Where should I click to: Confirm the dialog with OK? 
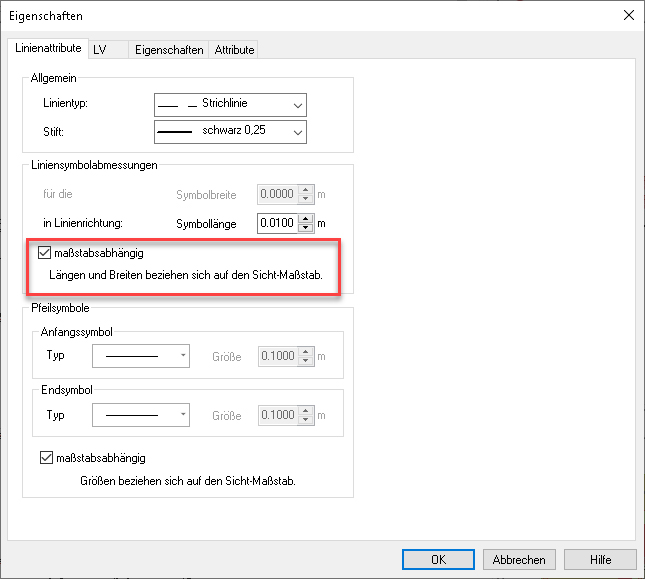438,560
